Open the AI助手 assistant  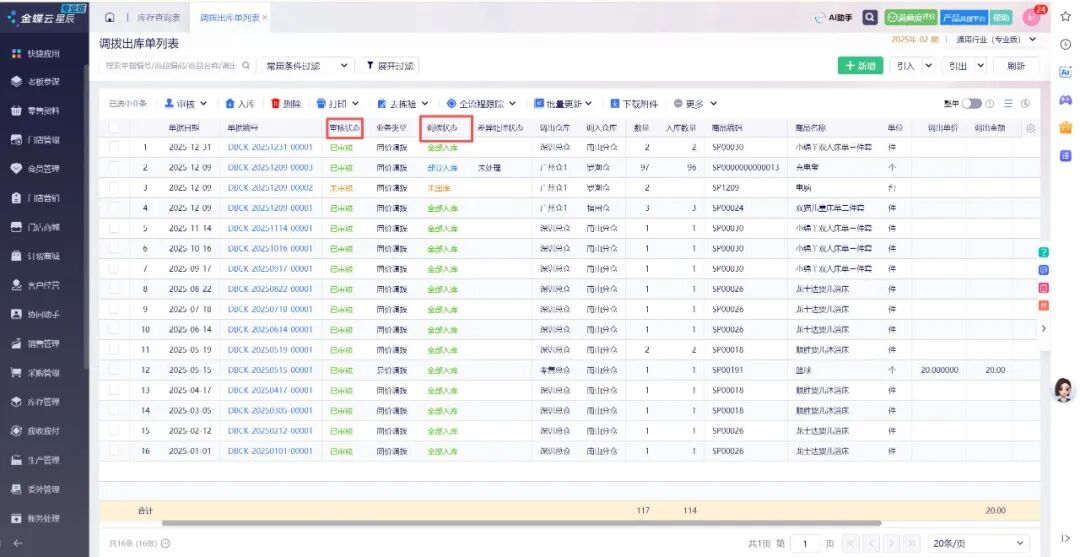coord(833,17)
